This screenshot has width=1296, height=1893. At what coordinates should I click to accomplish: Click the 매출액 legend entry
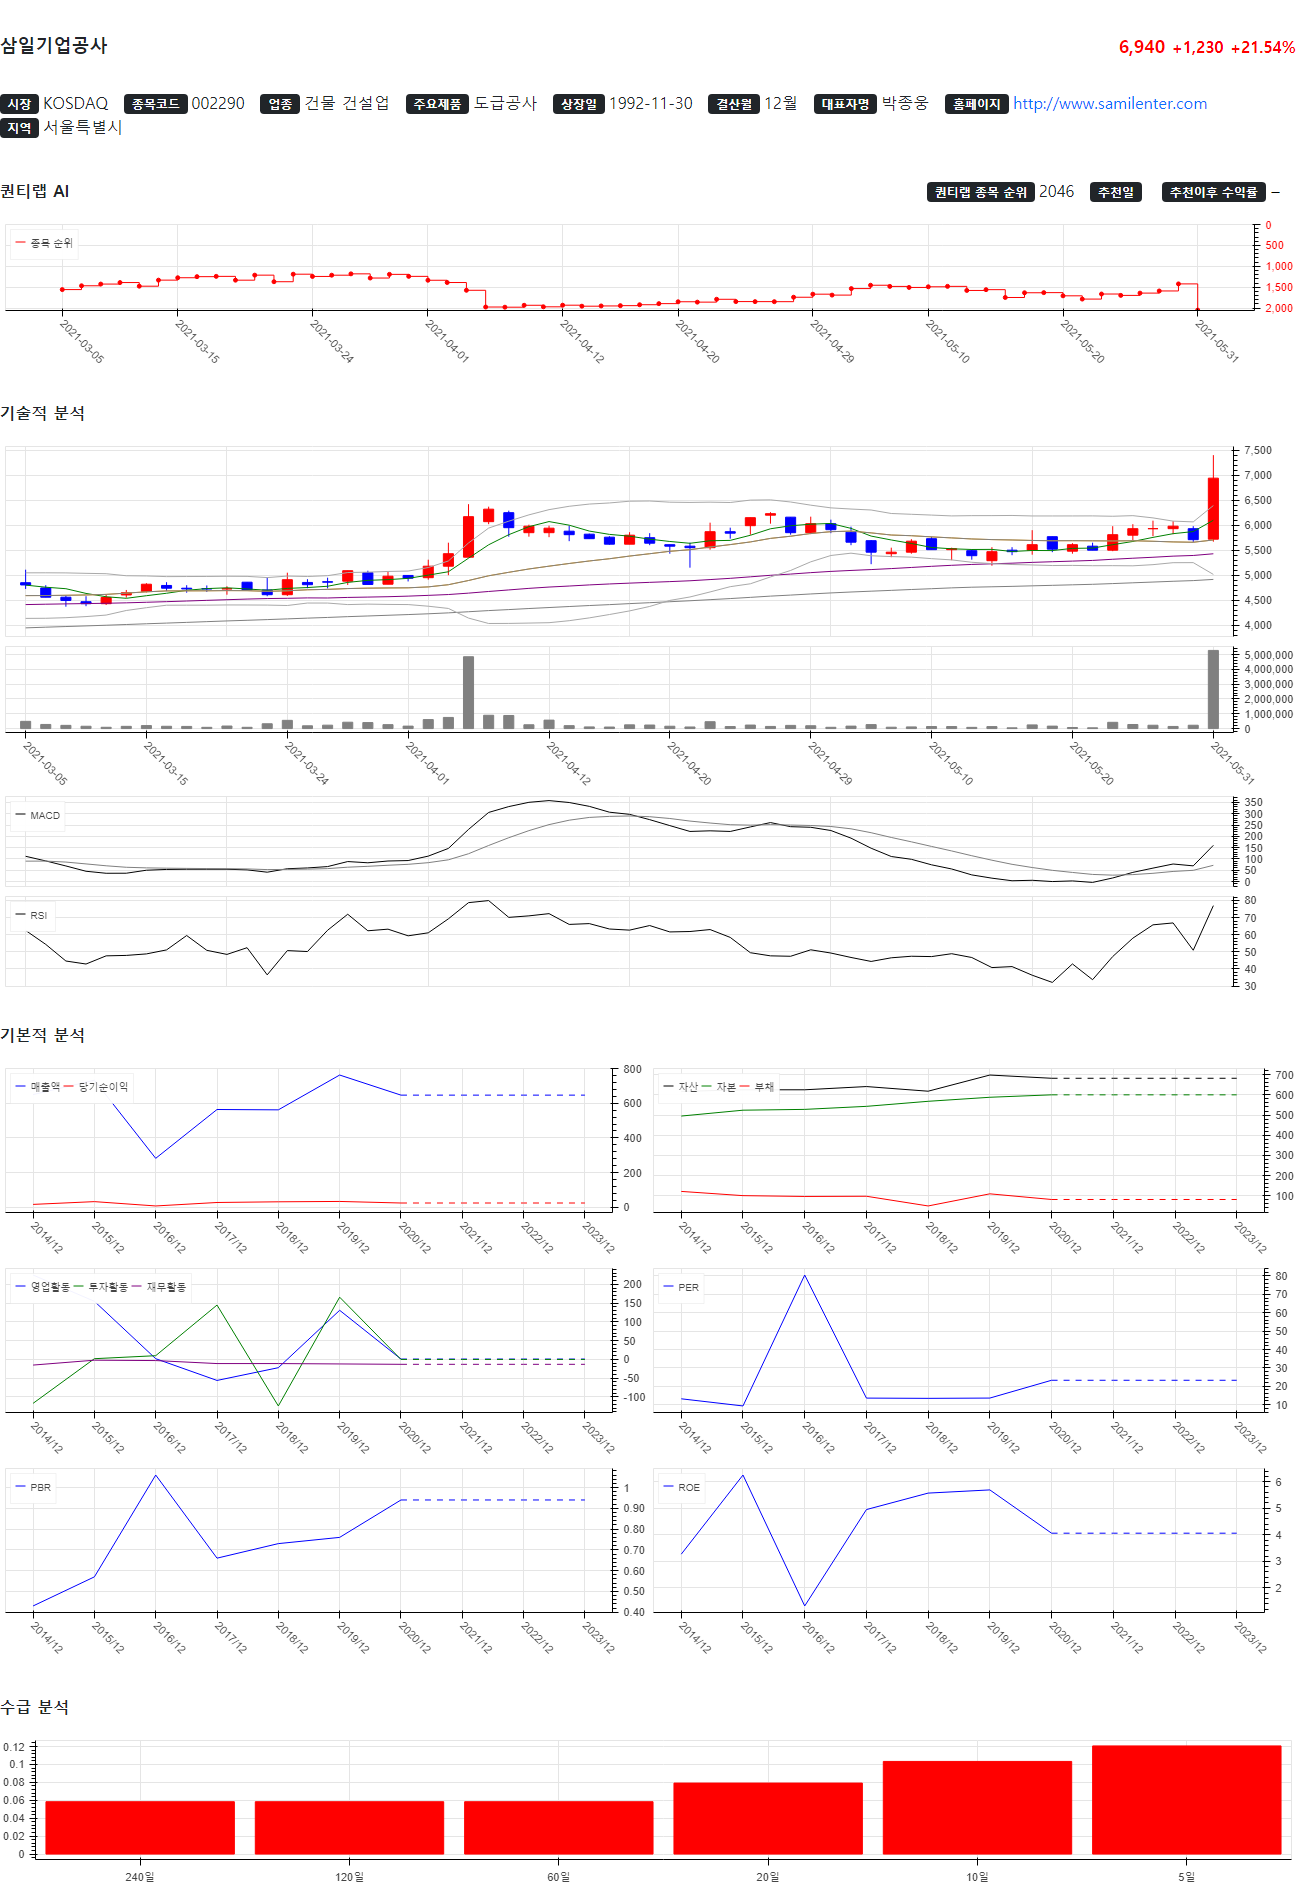pyautogui.click(x=38, y=1086)
